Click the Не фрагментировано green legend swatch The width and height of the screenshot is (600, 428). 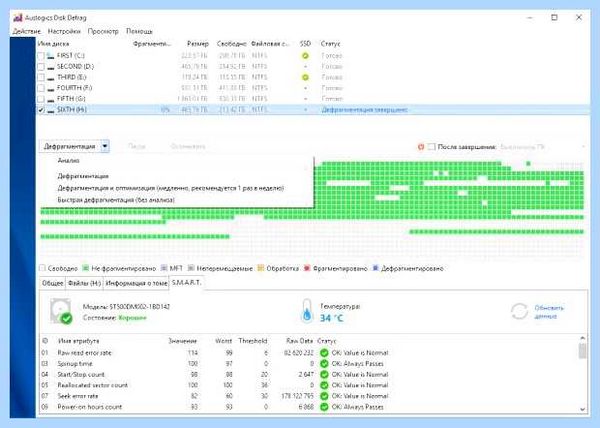pyautogui.click(x=86, y=268)
